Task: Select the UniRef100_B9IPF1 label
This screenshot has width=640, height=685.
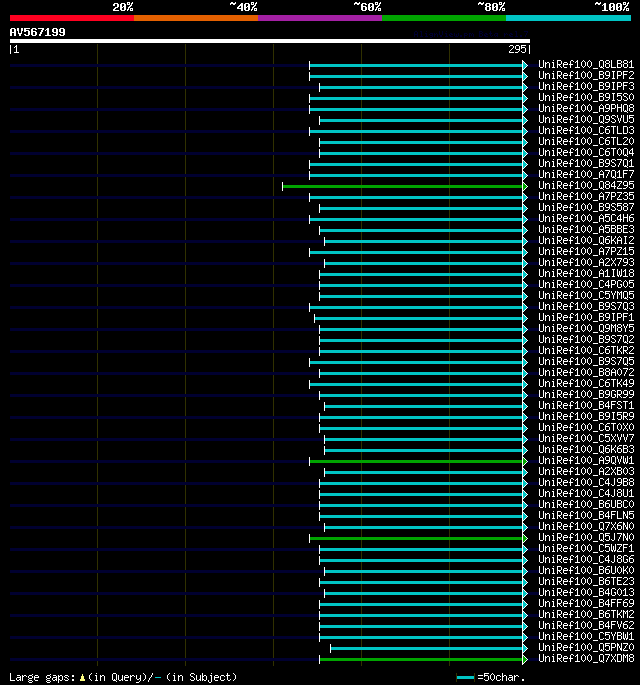Action: point(586,317)
